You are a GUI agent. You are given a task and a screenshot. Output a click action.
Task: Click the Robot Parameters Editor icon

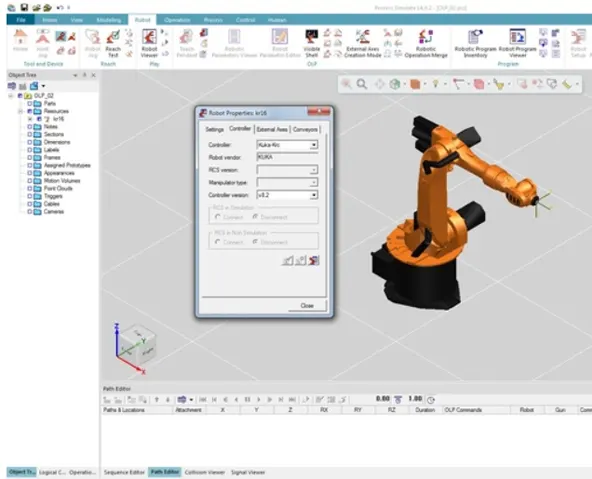[x=280, y=43]
